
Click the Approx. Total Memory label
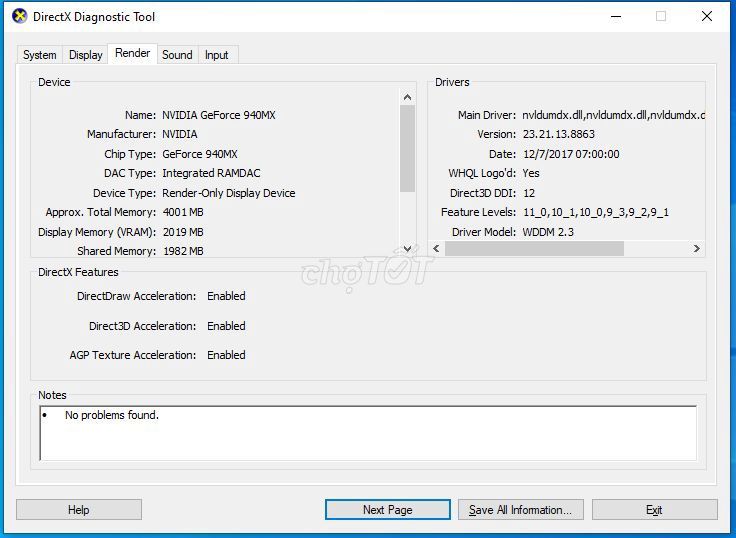coord(100,212)
